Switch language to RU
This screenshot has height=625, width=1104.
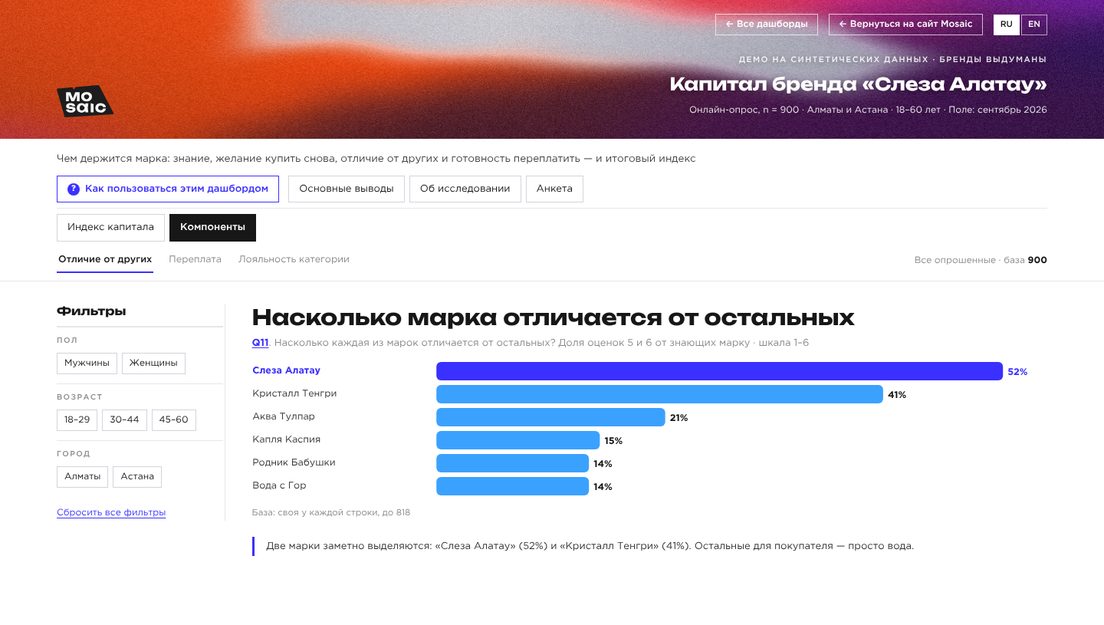coord(1007,24)
